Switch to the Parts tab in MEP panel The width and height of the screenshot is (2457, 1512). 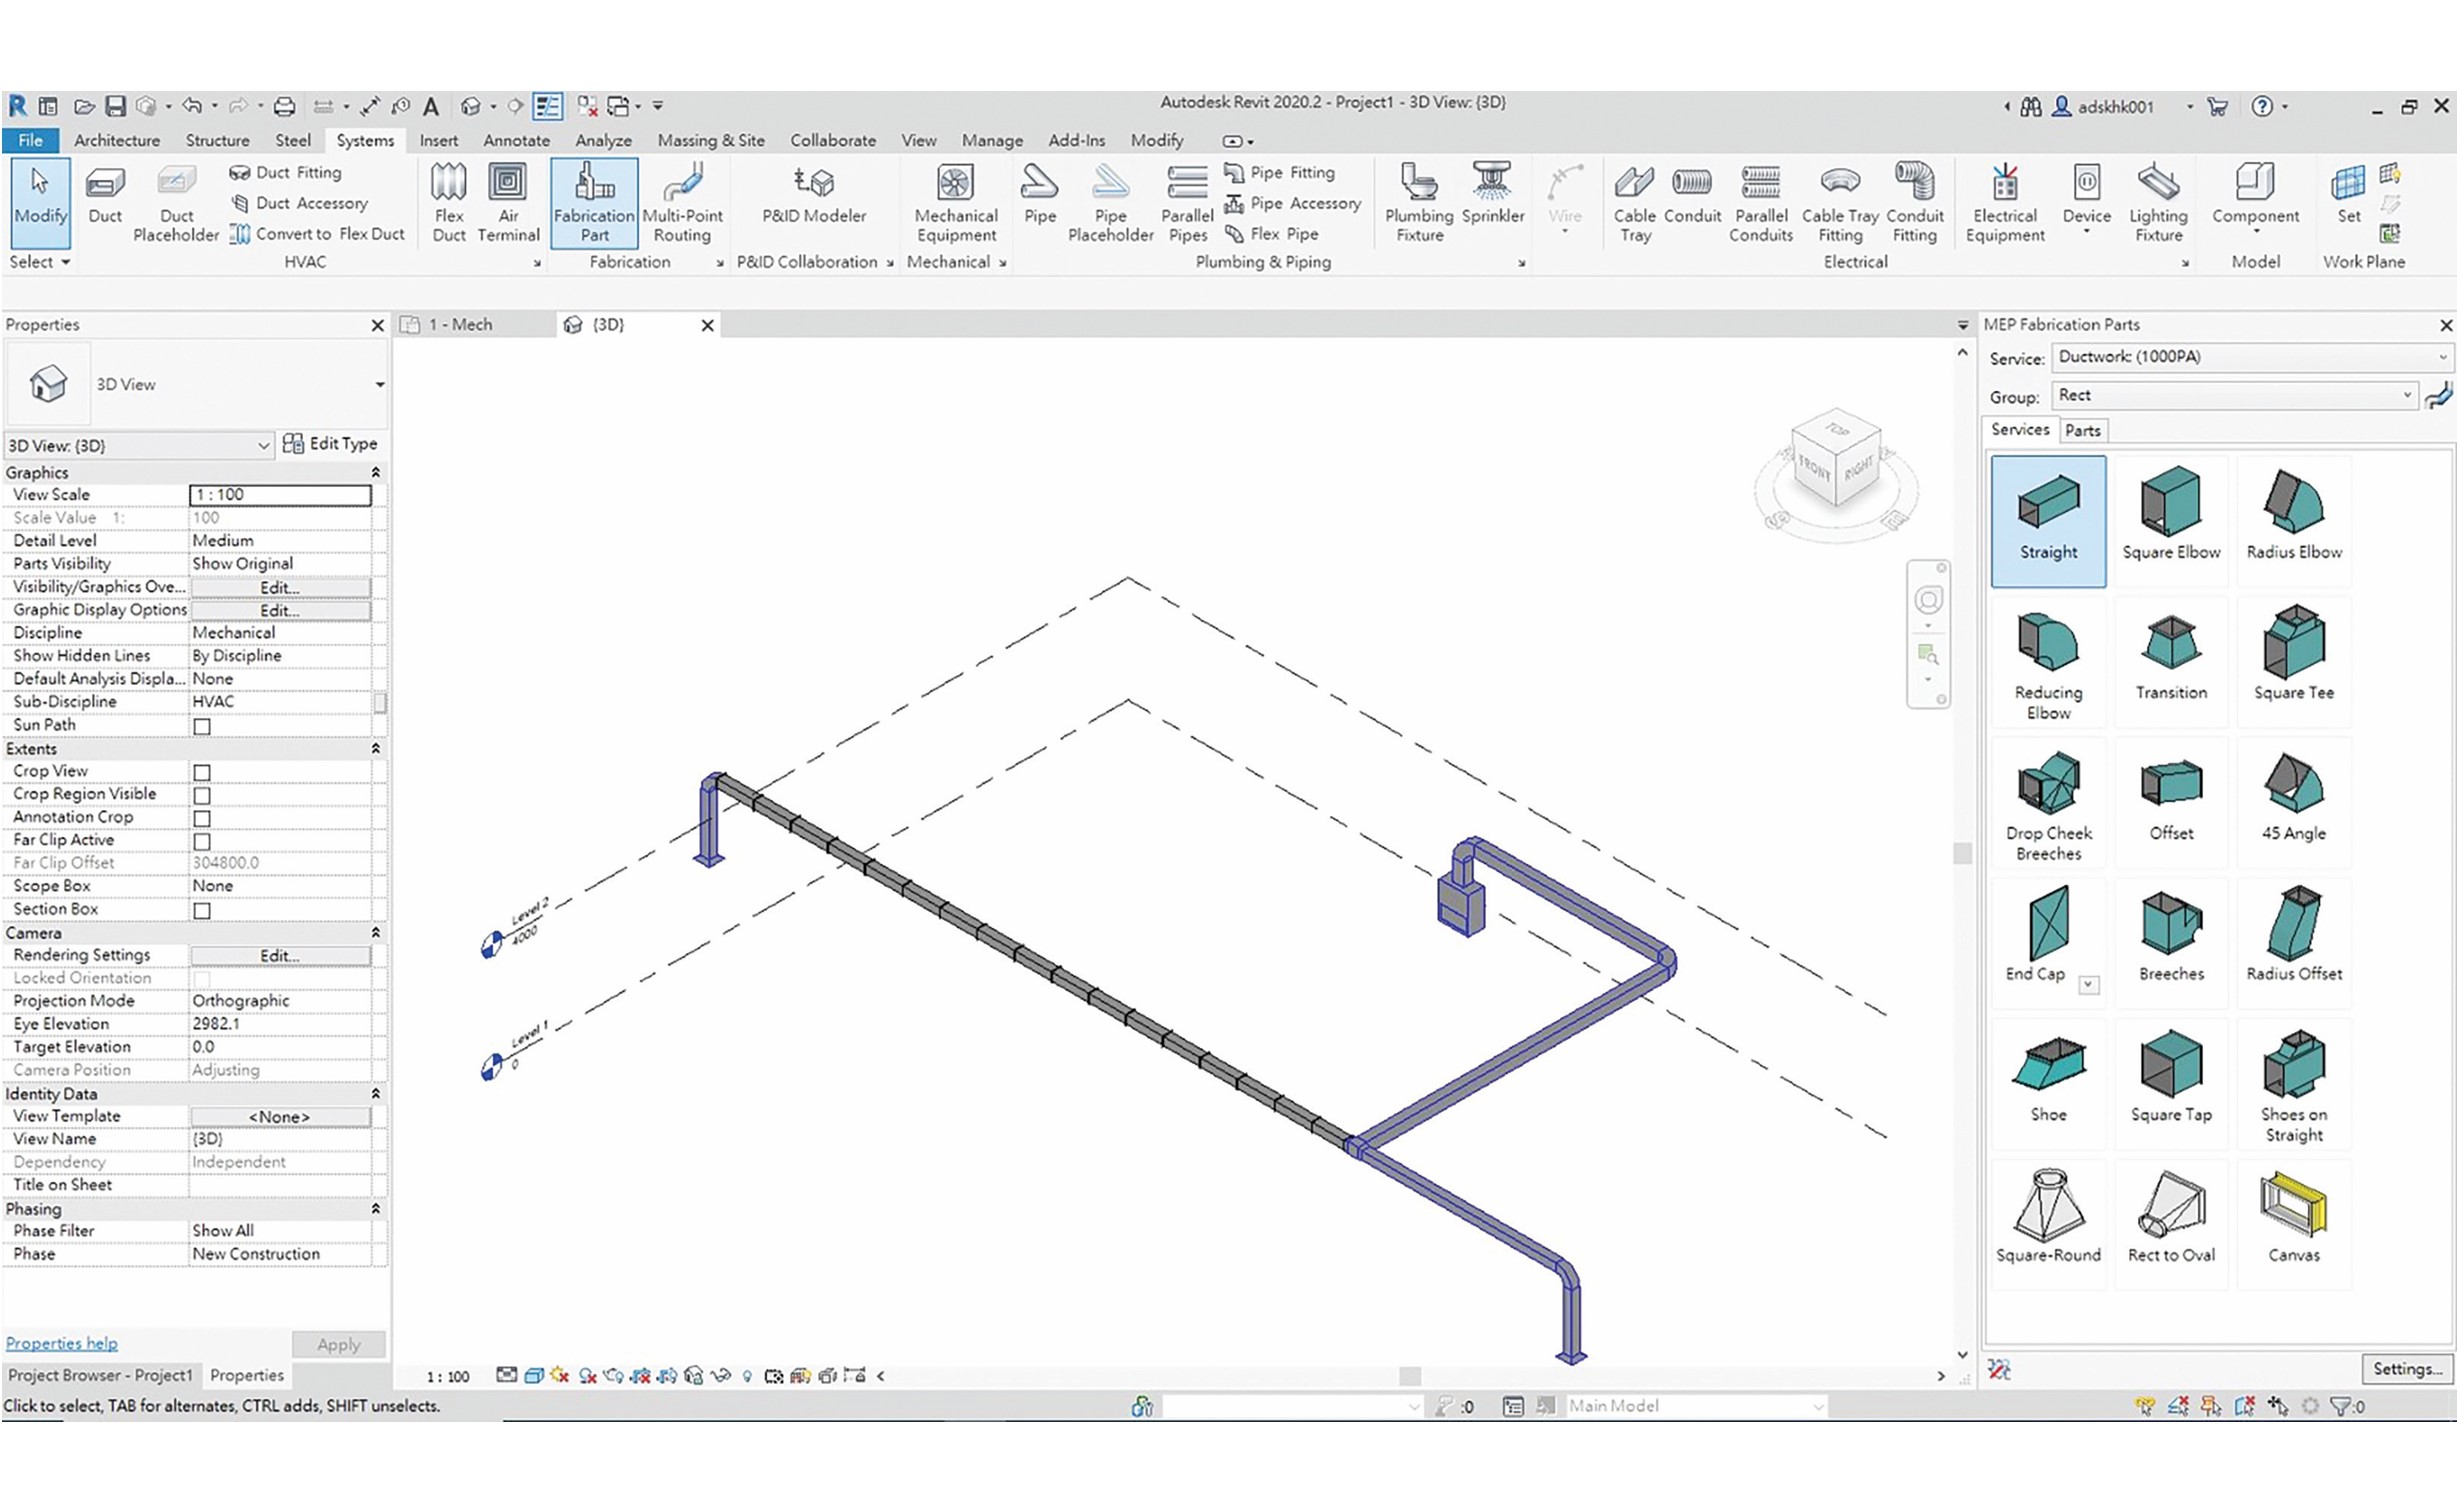(2080, 428)
